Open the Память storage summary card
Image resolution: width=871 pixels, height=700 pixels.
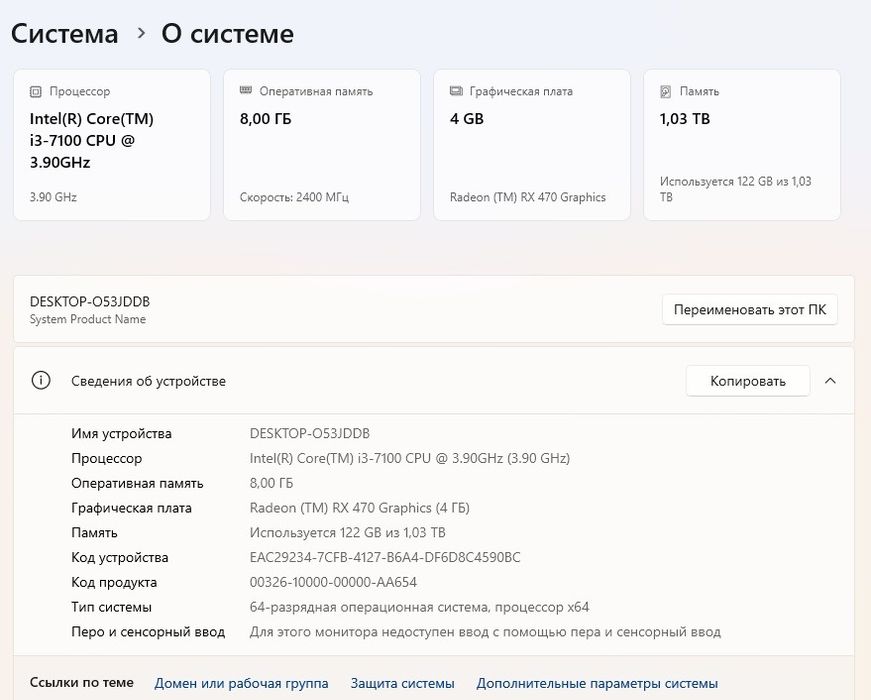[x=742, y=145]
